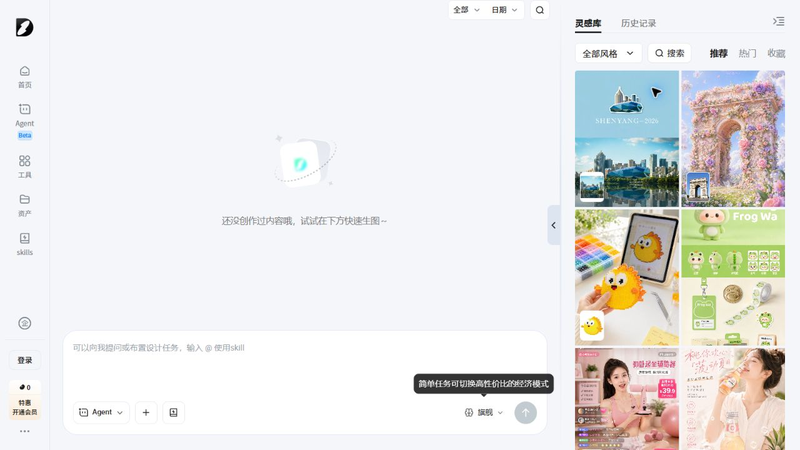Open the 全部风格 style dropdown
Viewport: 800px width, 450px height.
tap(608, 53)
